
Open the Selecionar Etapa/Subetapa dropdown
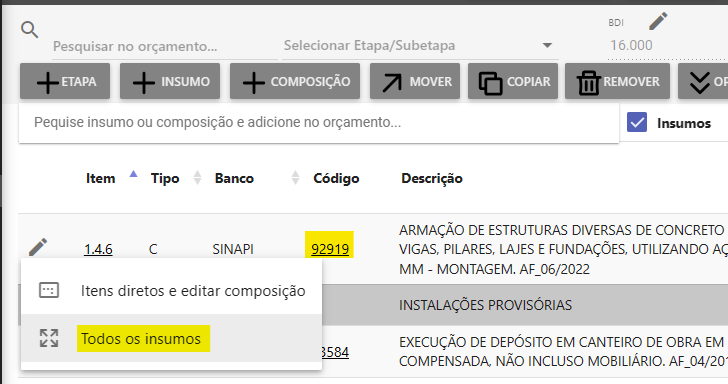(420, 46)
